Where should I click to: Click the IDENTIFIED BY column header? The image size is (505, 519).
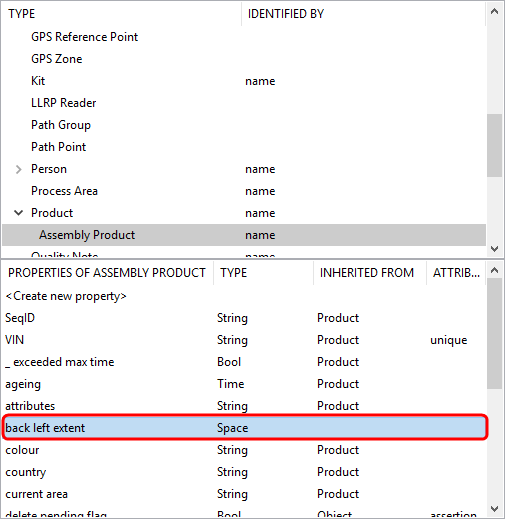click(363, 14)
